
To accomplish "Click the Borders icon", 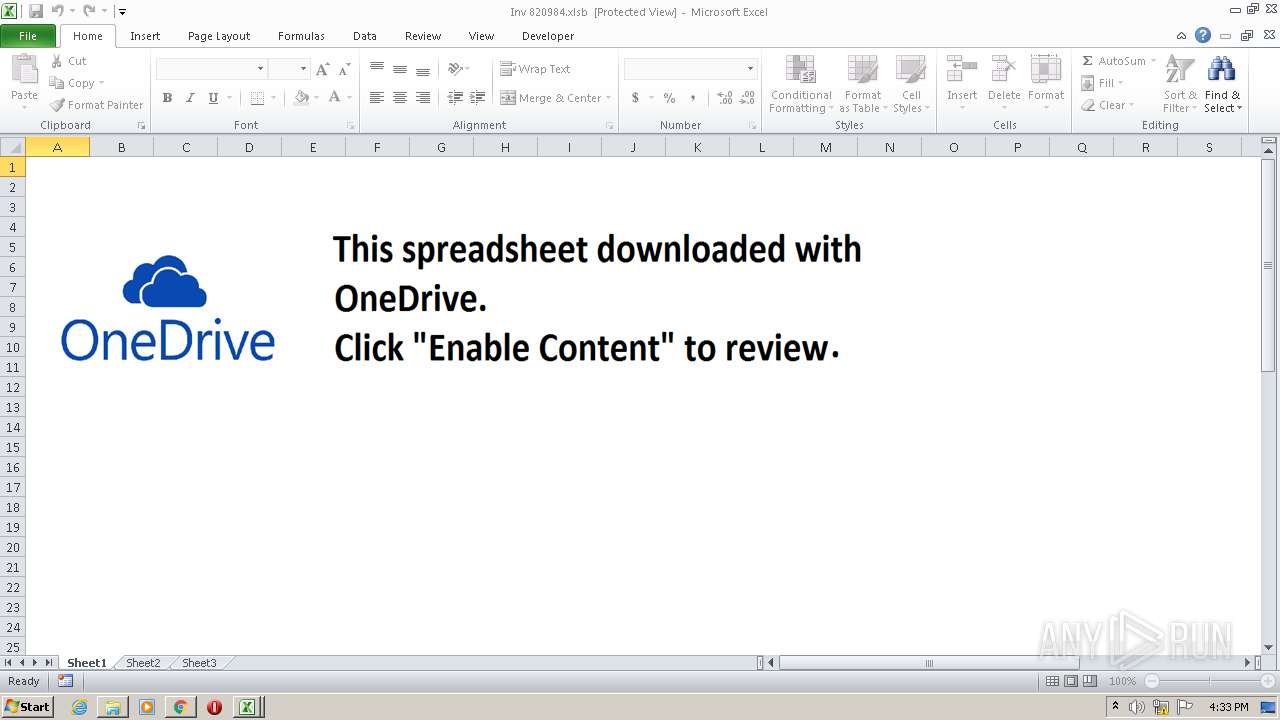I will 257,98.
